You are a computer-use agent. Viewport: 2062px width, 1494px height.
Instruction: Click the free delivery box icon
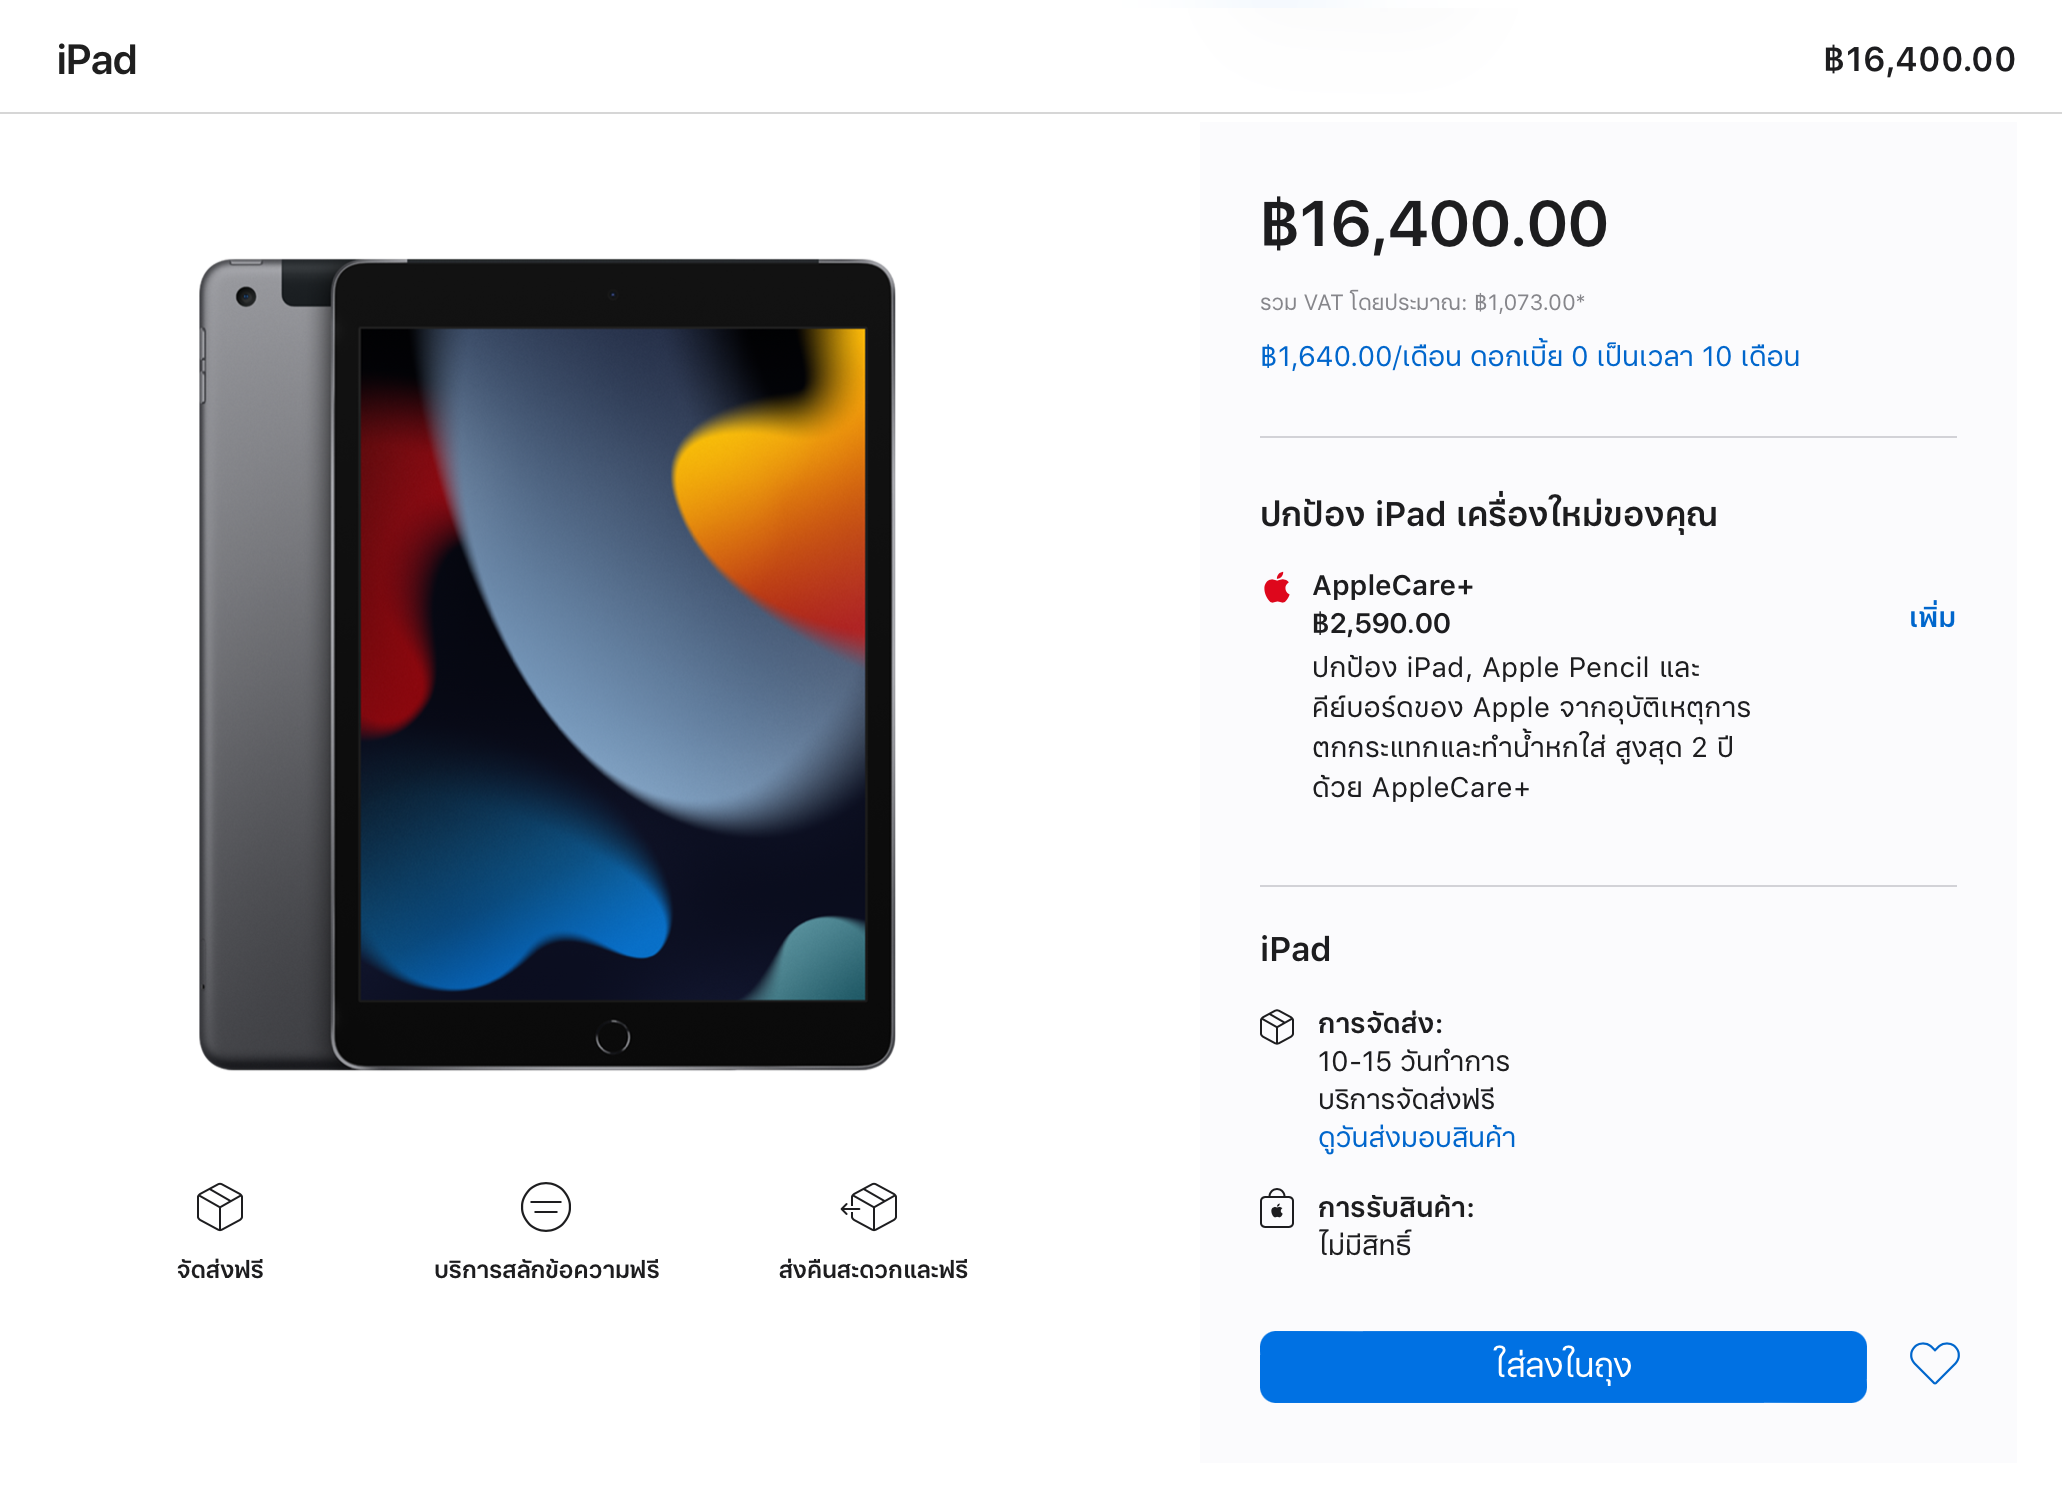coord(220,1206)
